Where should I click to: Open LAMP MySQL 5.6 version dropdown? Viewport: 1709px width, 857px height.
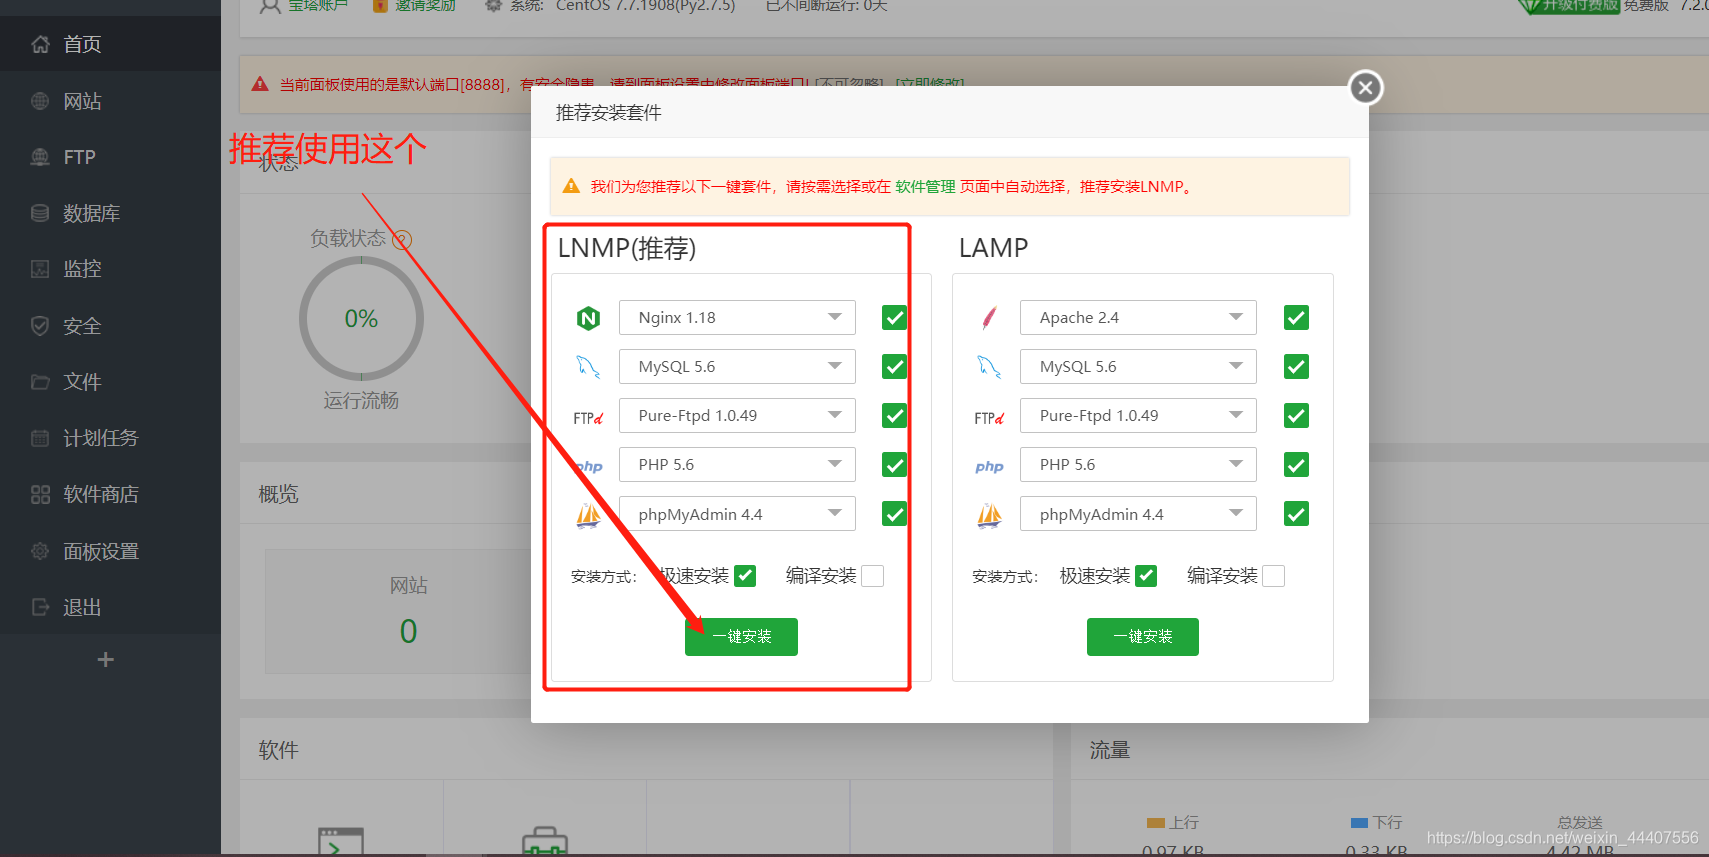click(x=1138, y=367)
